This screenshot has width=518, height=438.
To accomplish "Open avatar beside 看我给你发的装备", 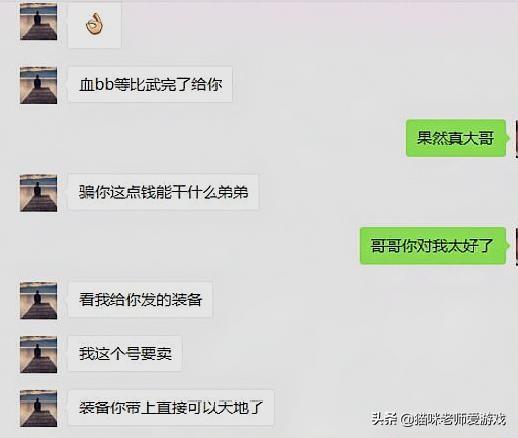I will click(x=39, y=301).
